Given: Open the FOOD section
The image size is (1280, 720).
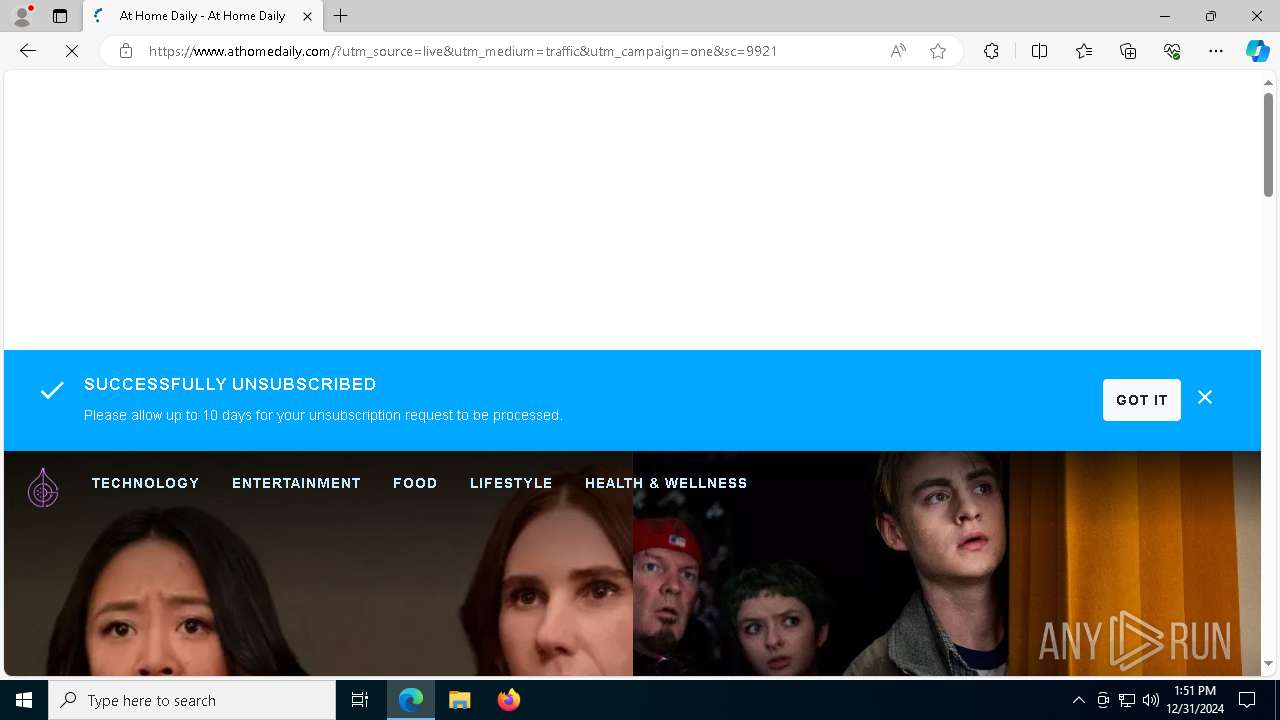Looking at the screenshot, I should point(415,483).
